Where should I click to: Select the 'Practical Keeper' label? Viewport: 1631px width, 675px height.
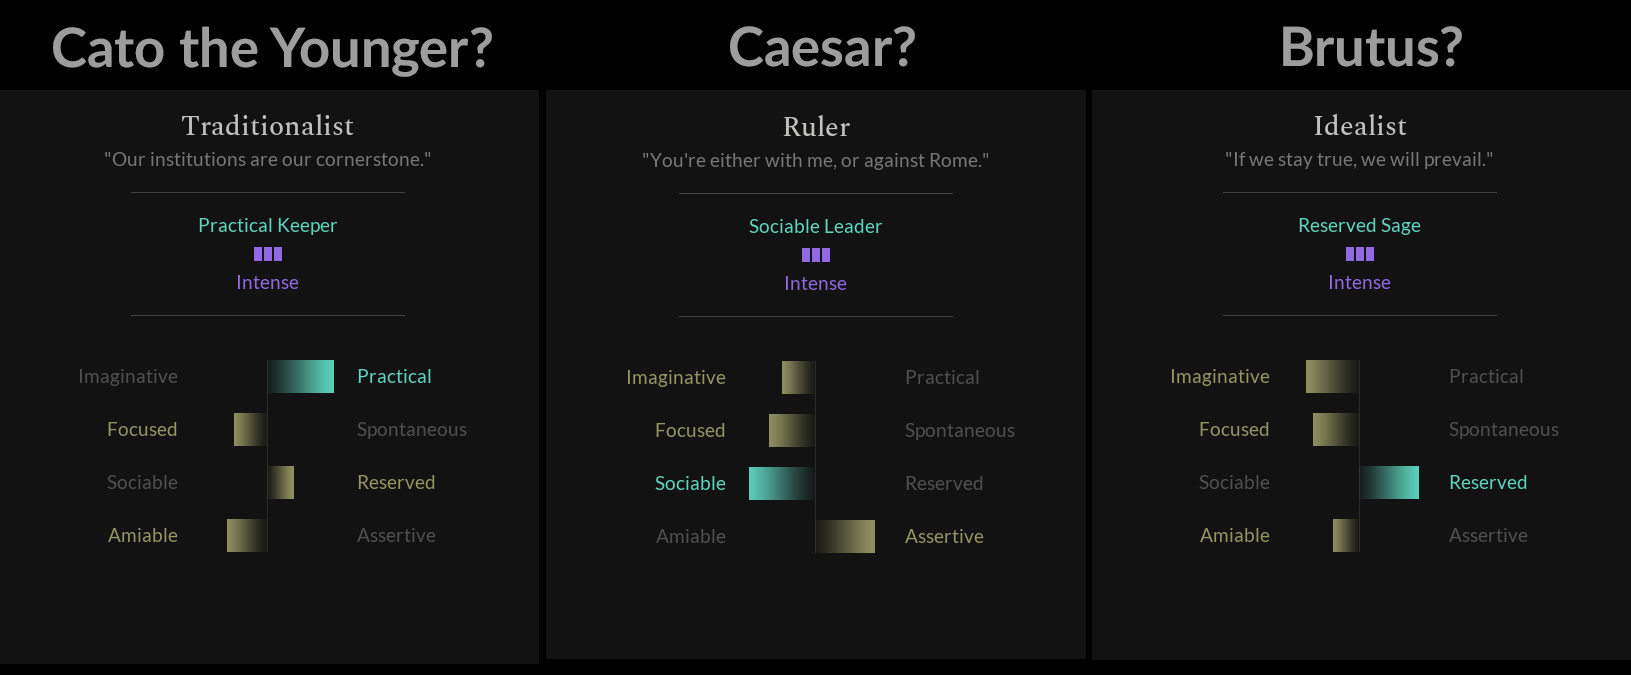point(268,225)
